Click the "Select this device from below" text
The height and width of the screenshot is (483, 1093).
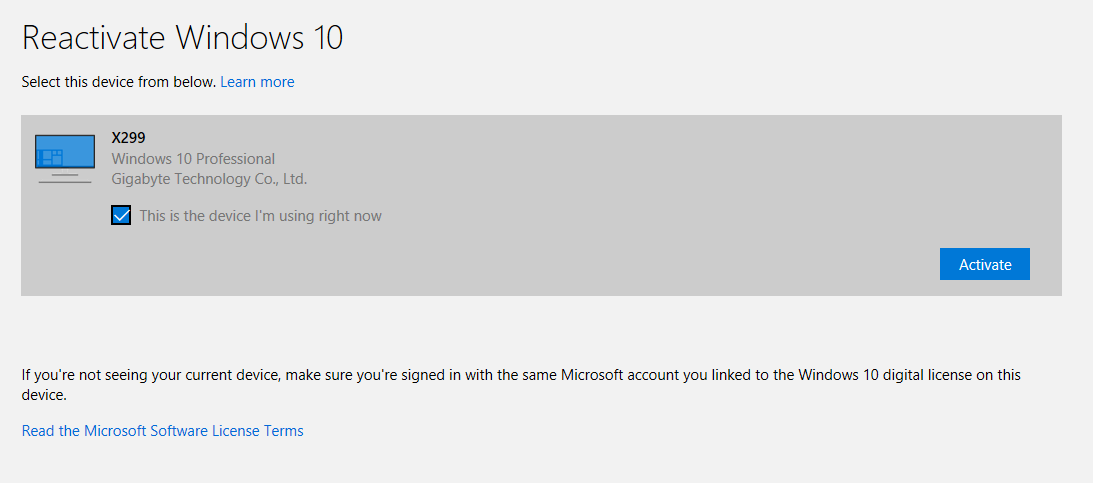tap(118, 82)
